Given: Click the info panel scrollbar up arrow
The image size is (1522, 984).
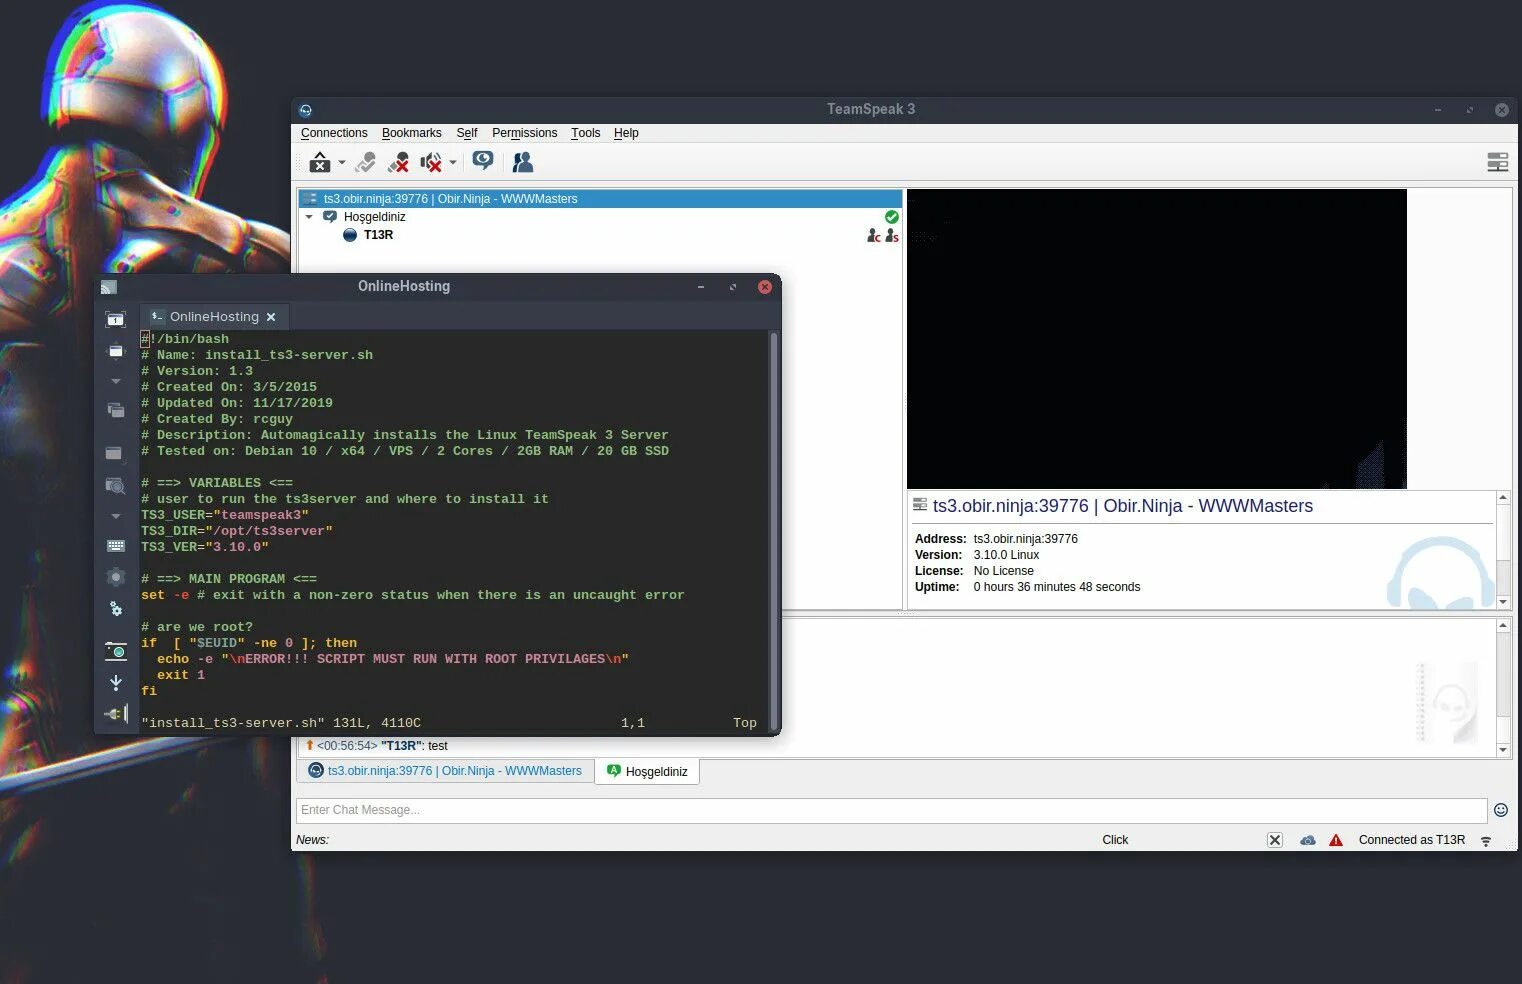Looking at the screenshot, I should click(x=1503, y=498).
